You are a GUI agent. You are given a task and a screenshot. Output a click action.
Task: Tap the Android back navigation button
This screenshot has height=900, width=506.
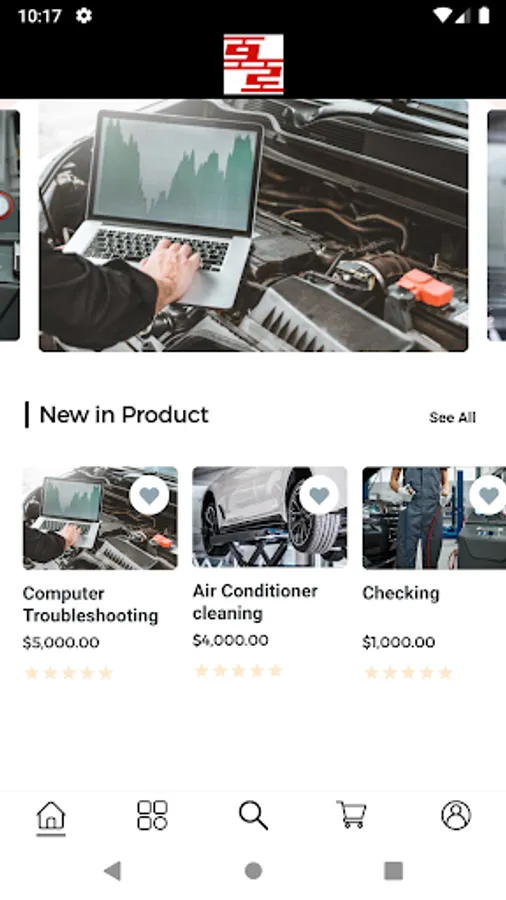pos(112,871)
